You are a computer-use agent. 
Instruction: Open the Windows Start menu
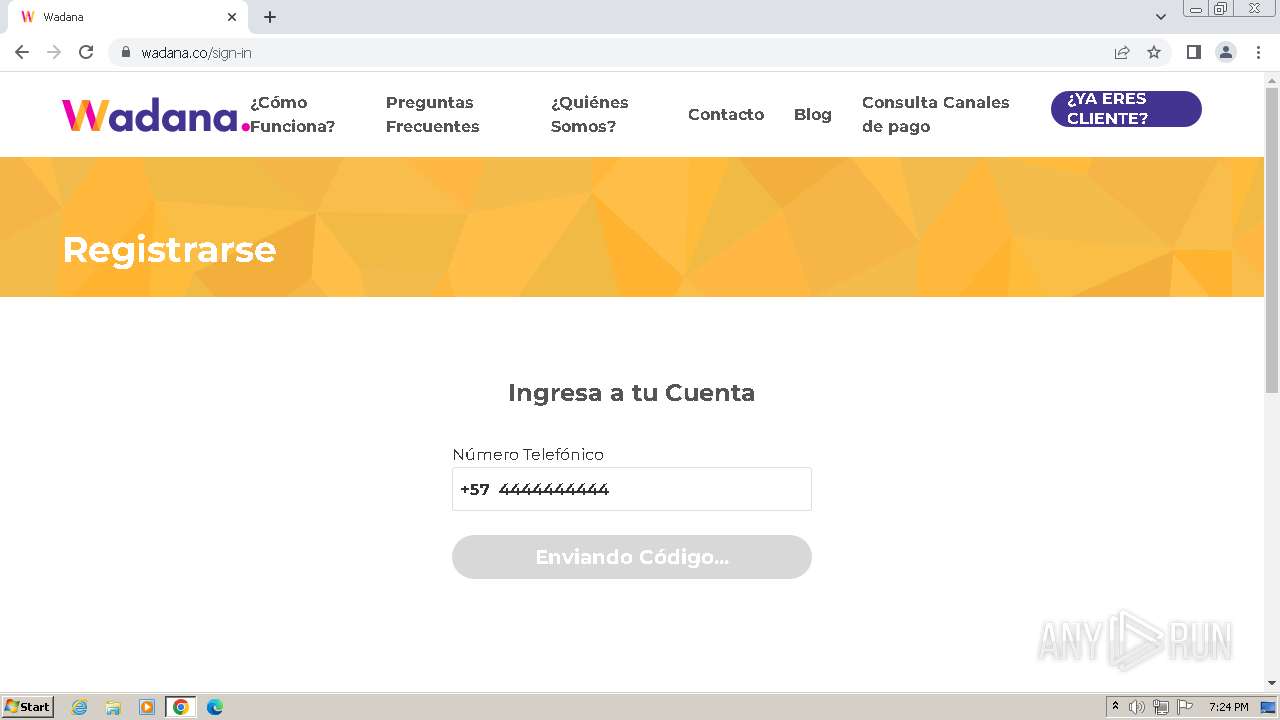click(x=28, y=706)
